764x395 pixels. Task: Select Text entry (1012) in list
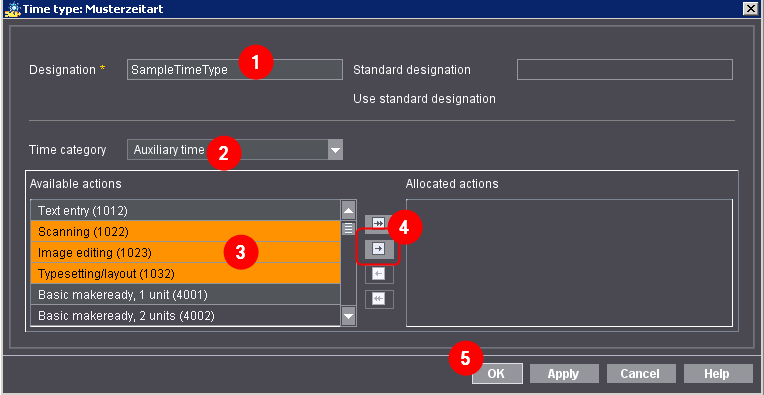(185, 210)
